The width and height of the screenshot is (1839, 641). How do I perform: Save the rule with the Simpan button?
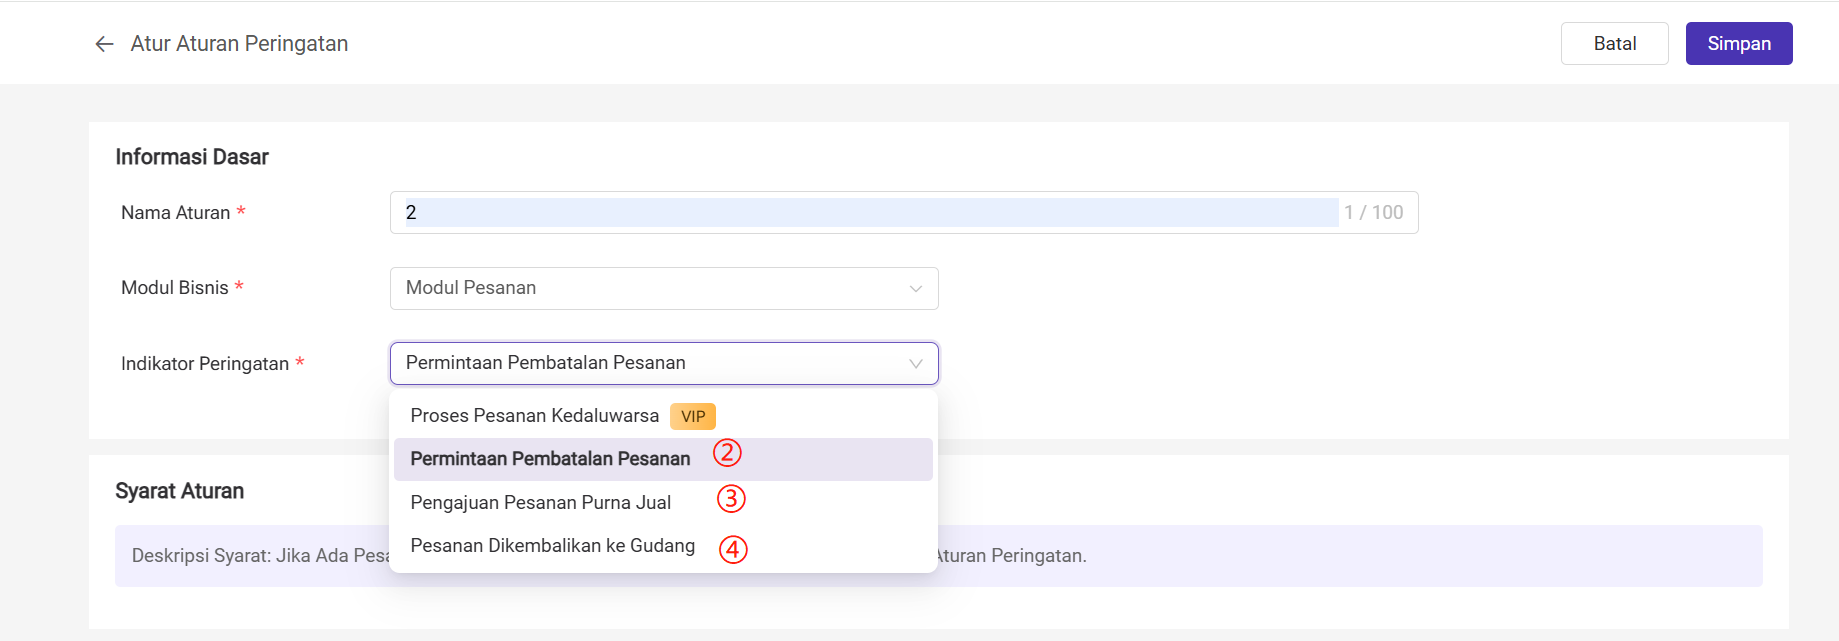(x=1738, y=44)
